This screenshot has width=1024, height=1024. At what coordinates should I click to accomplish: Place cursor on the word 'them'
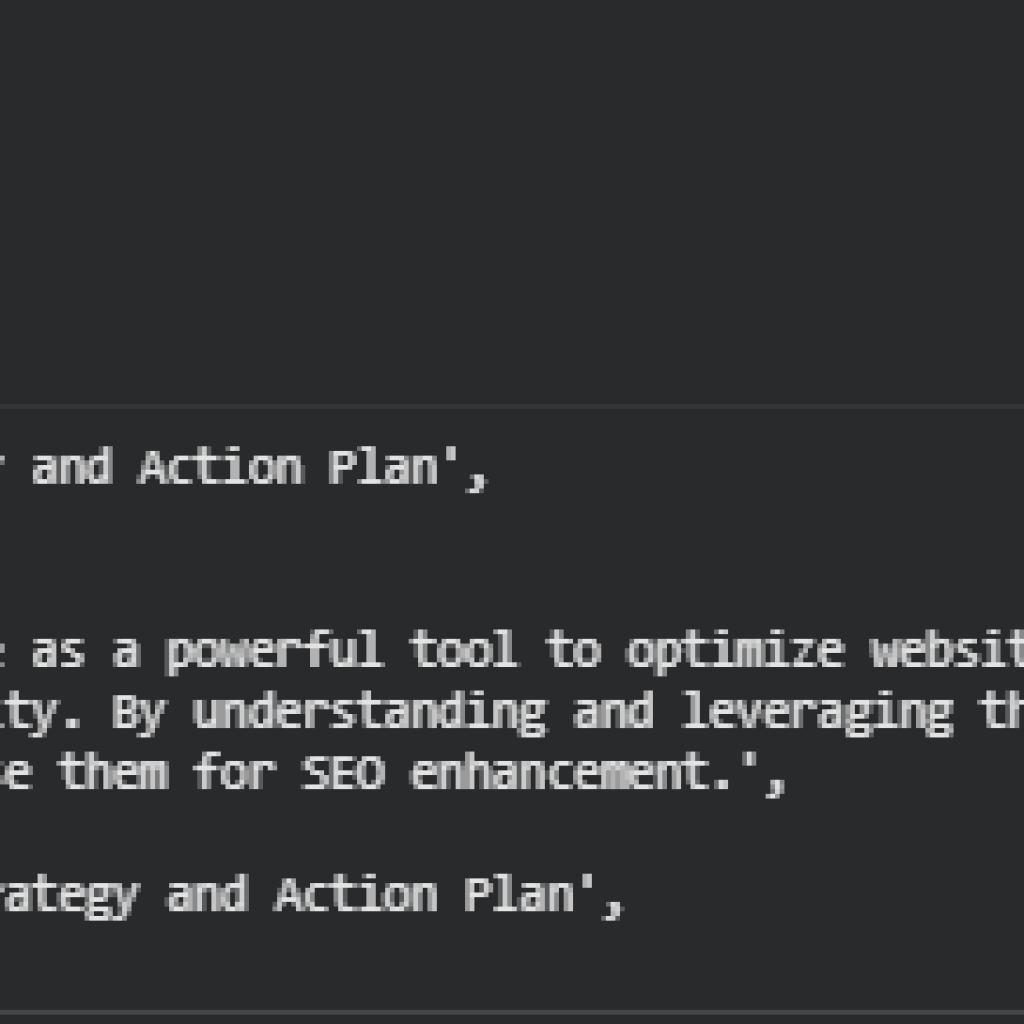tap(112, 773)
